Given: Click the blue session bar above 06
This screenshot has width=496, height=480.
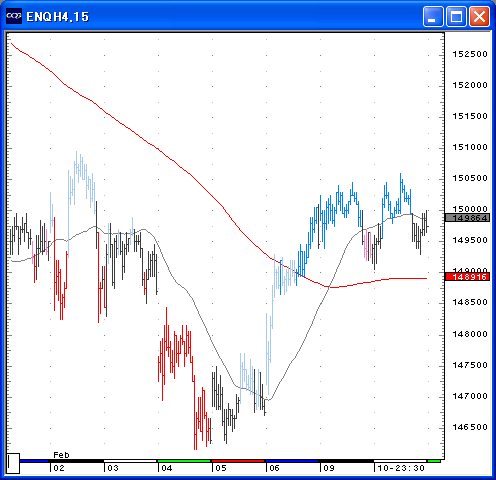Looking at the screenshot, I should (x=292, y=461).
